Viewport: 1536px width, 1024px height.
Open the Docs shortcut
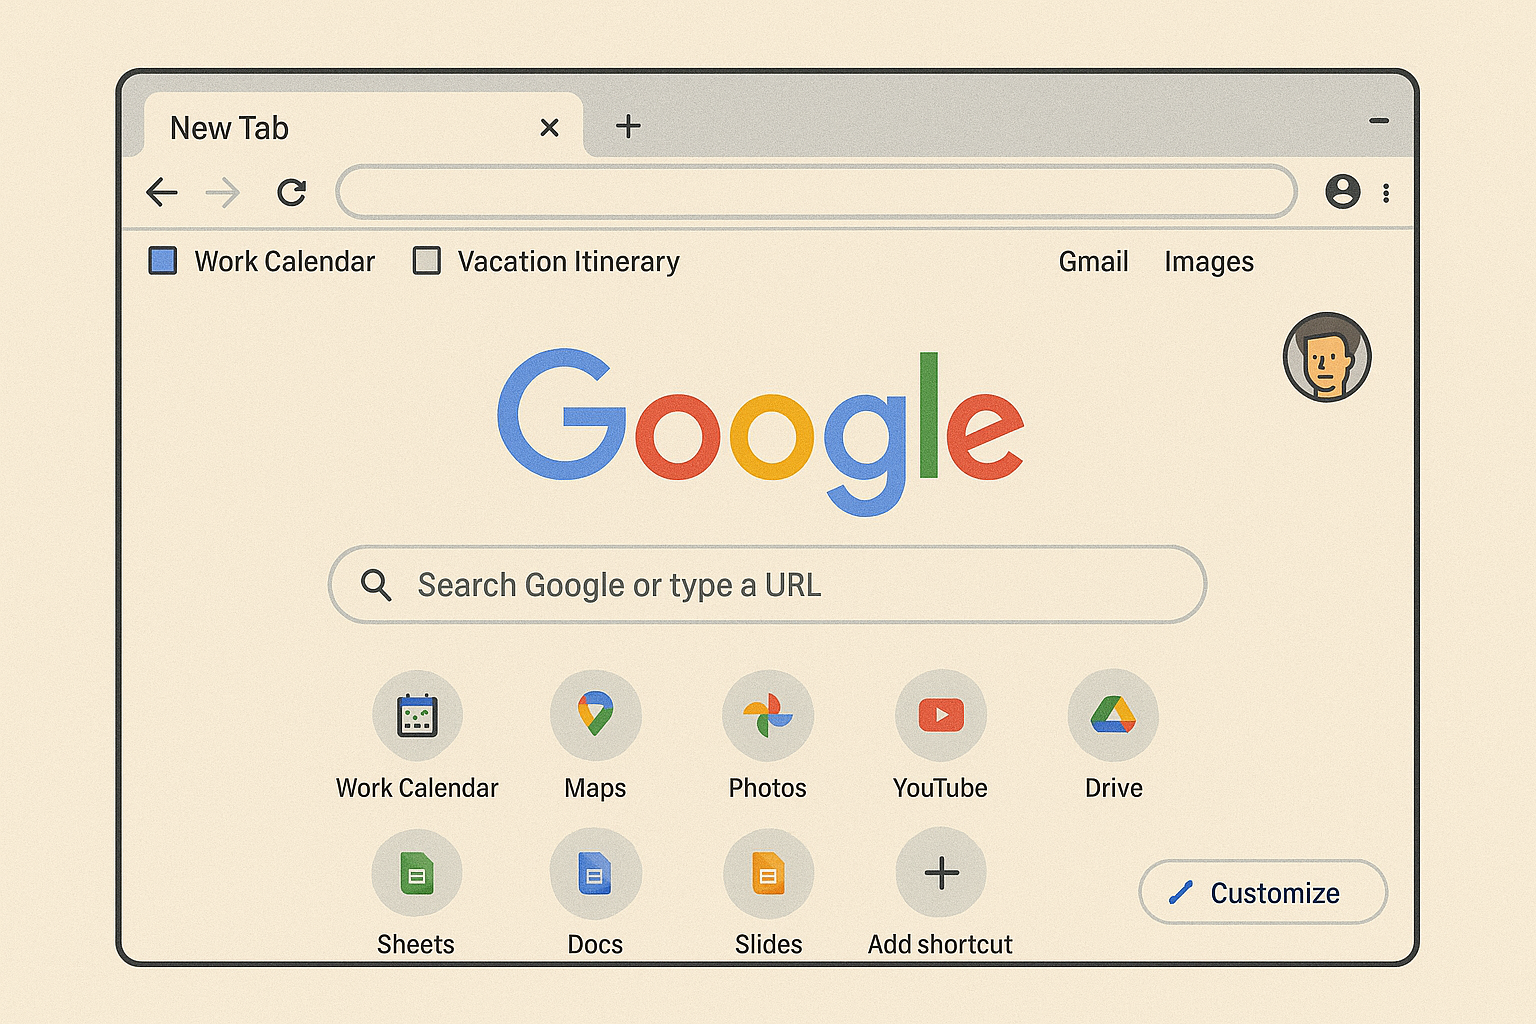tap(595, 873)
